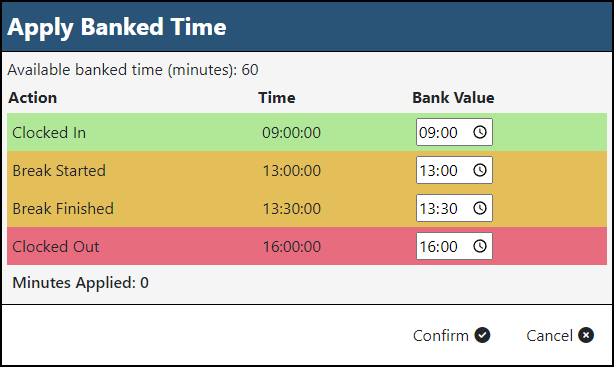This screenshot has height=367, width=614.
Task: Click the Cancel button text
Action: pos(549,336)
